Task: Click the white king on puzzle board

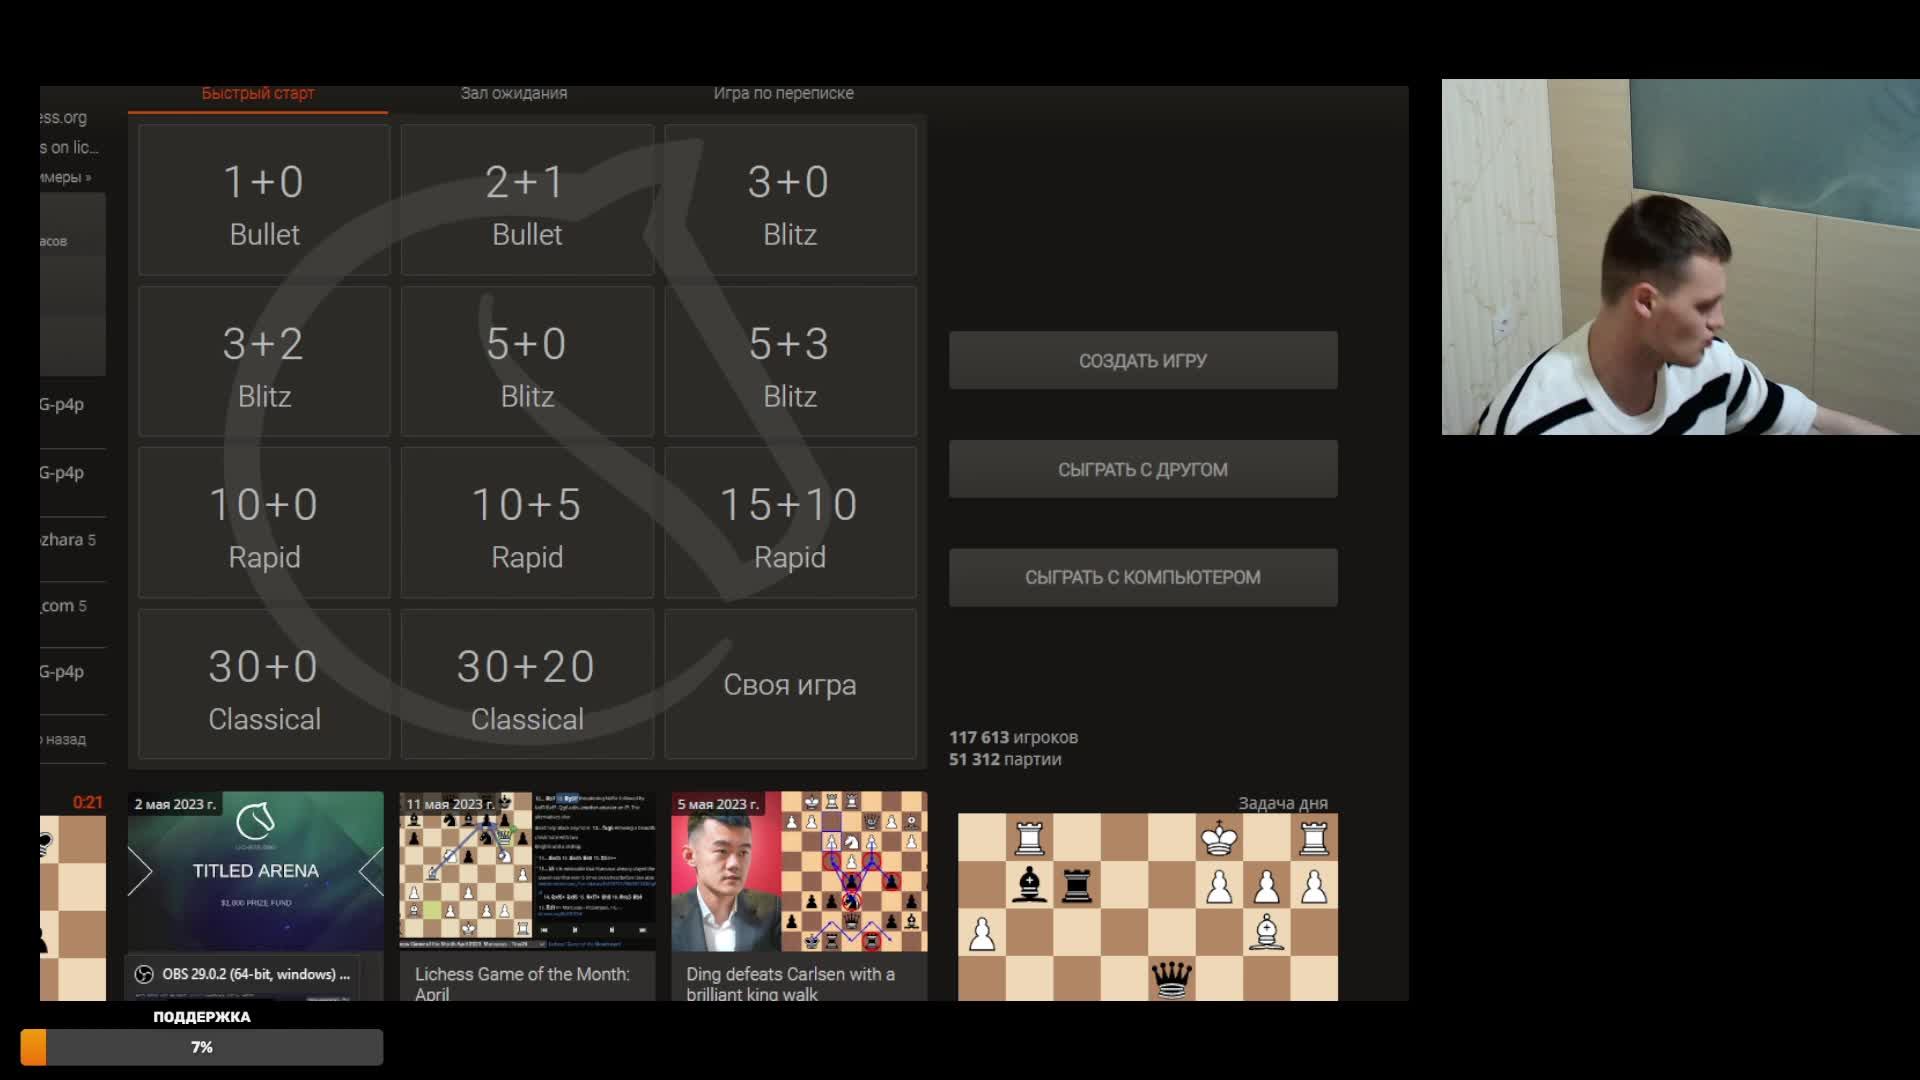Action: (1219, 838)
